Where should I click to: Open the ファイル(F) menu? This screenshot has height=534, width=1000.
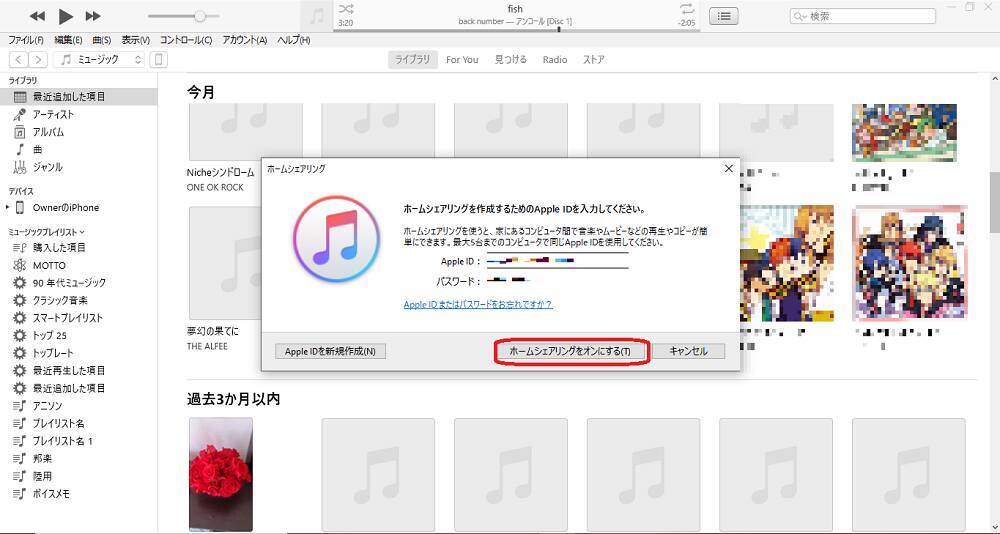coord(26,40)
